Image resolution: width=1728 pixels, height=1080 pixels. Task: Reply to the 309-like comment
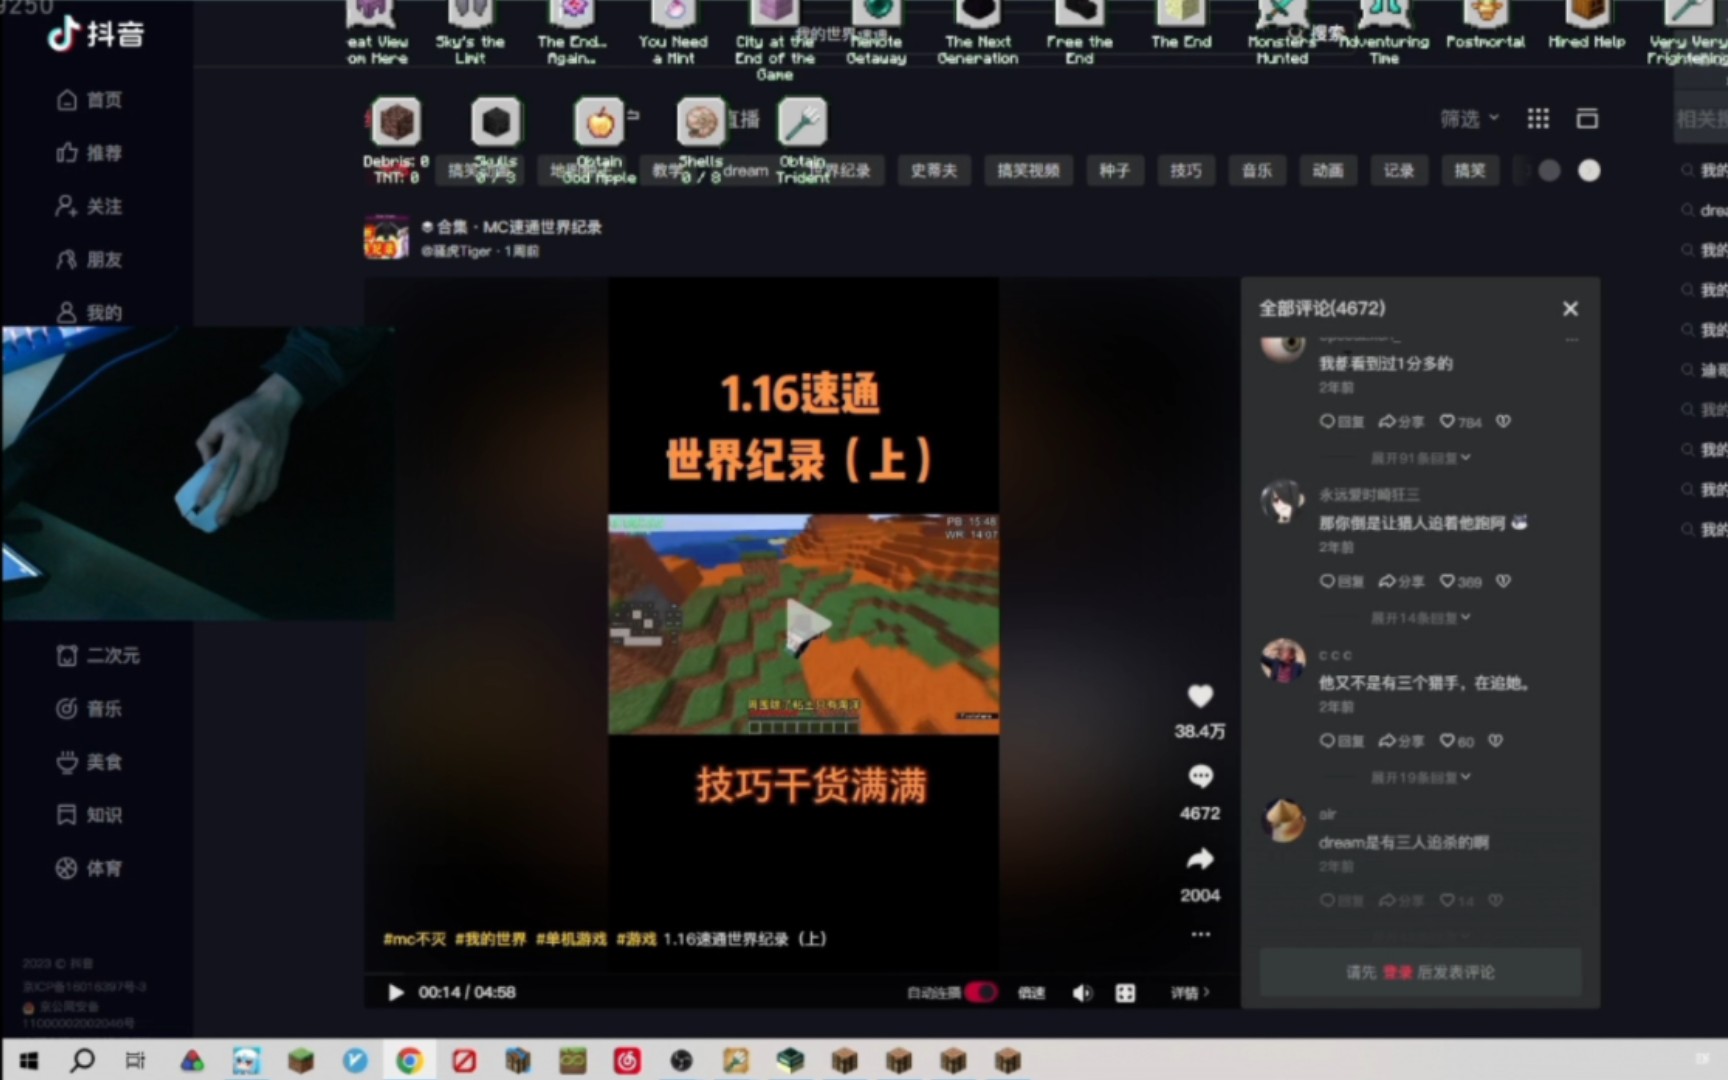pyautogui.click(x=1341, y=582)
